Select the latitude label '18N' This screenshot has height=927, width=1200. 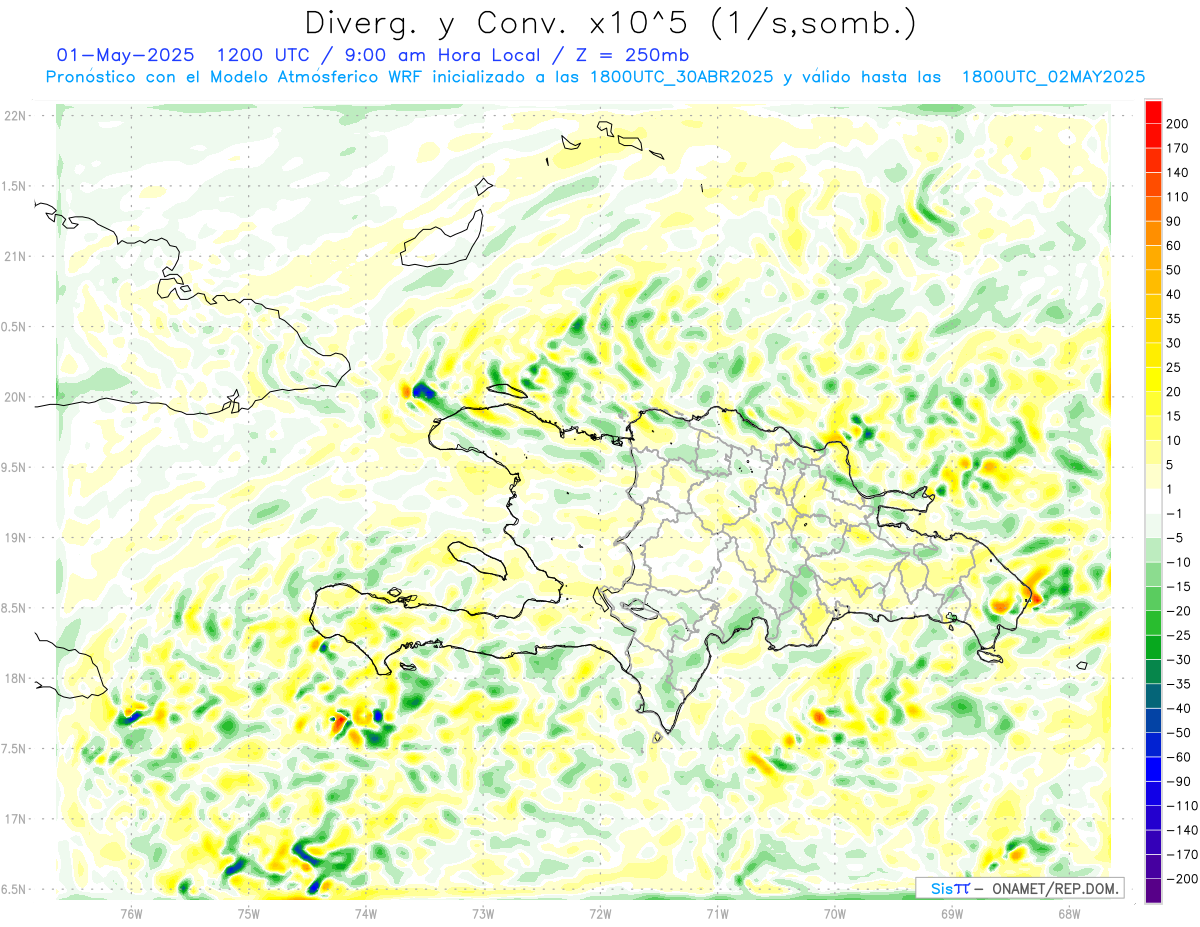(14, 678)
